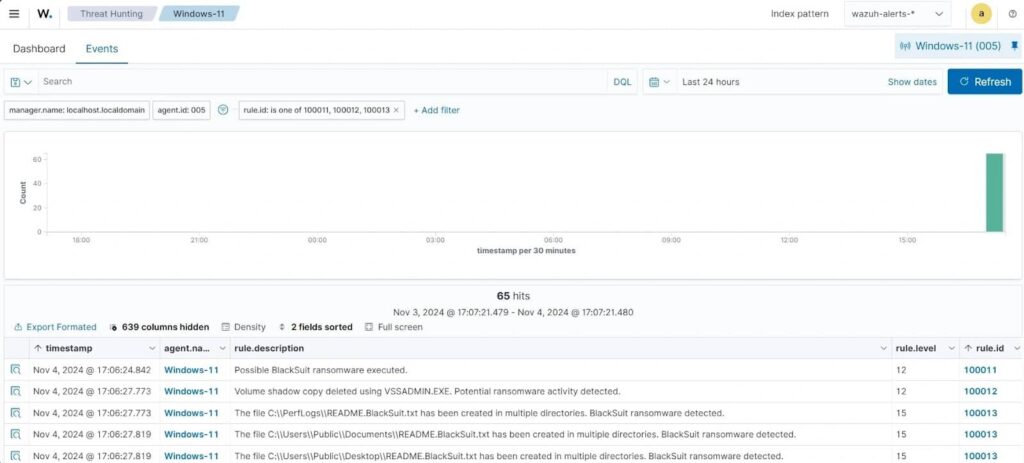Select the Public Documents README.BlackSuit.txt cell

click(x=515, y=434)
